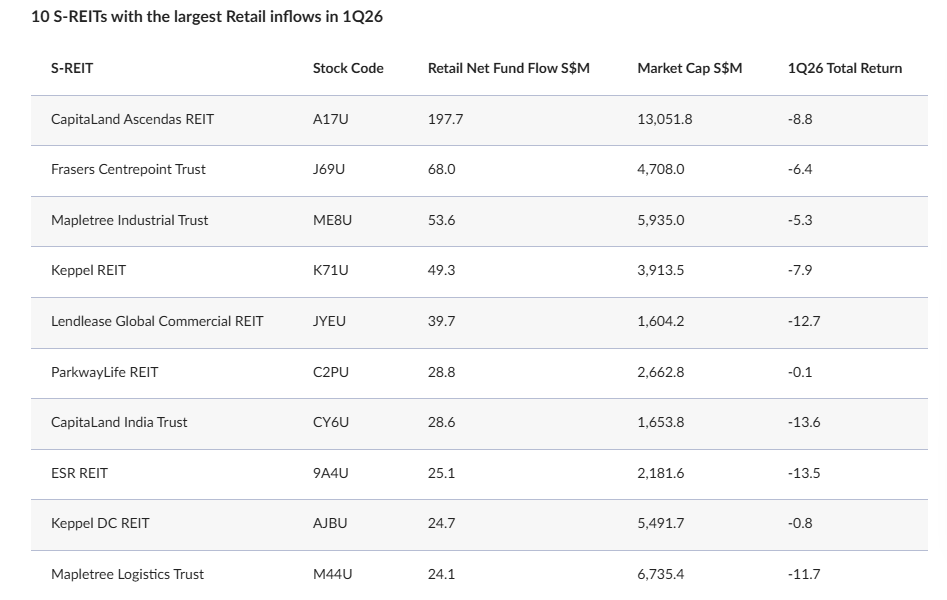Click the 1Q26 Total Return header
This screenshot has height=600, width=947.
click(x=844, y=68)
